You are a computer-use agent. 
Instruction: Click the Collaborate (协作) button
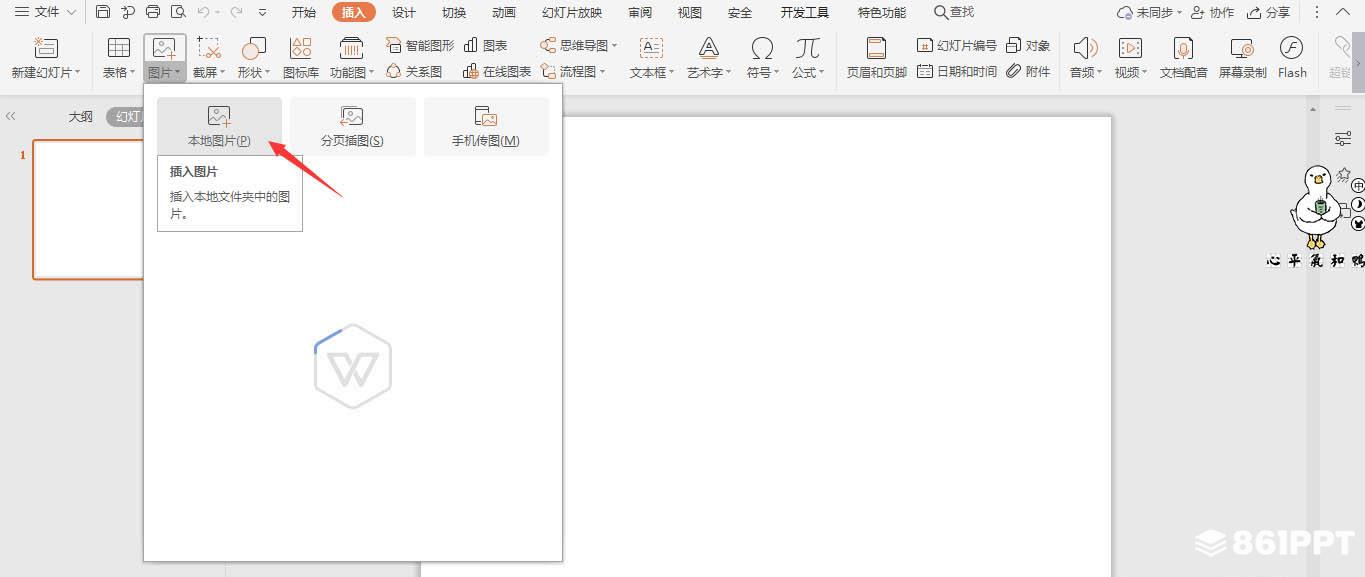click(x=1212, y=12)
